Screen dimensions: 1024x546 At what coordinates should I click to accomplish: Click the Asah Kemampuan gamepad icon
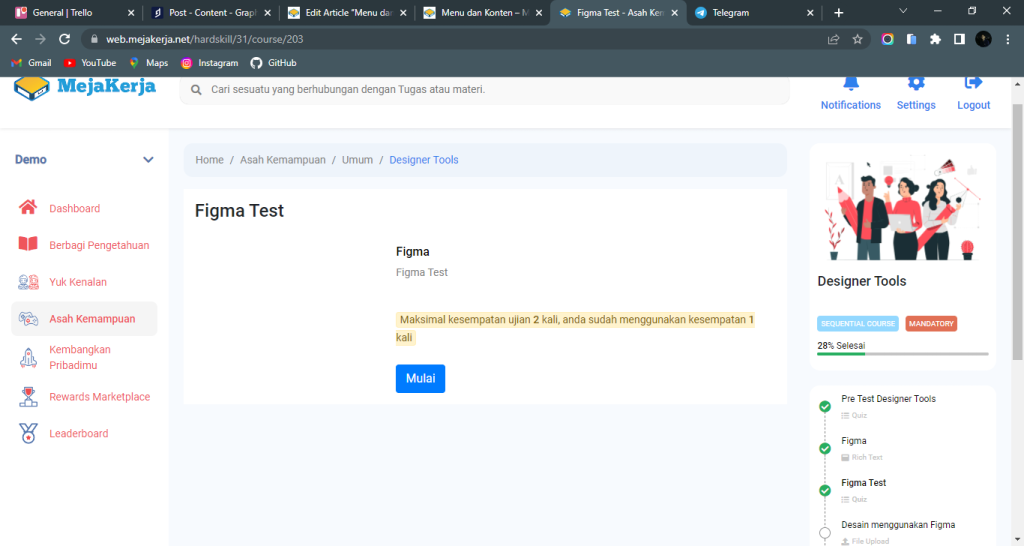click(x=28, y=319)
